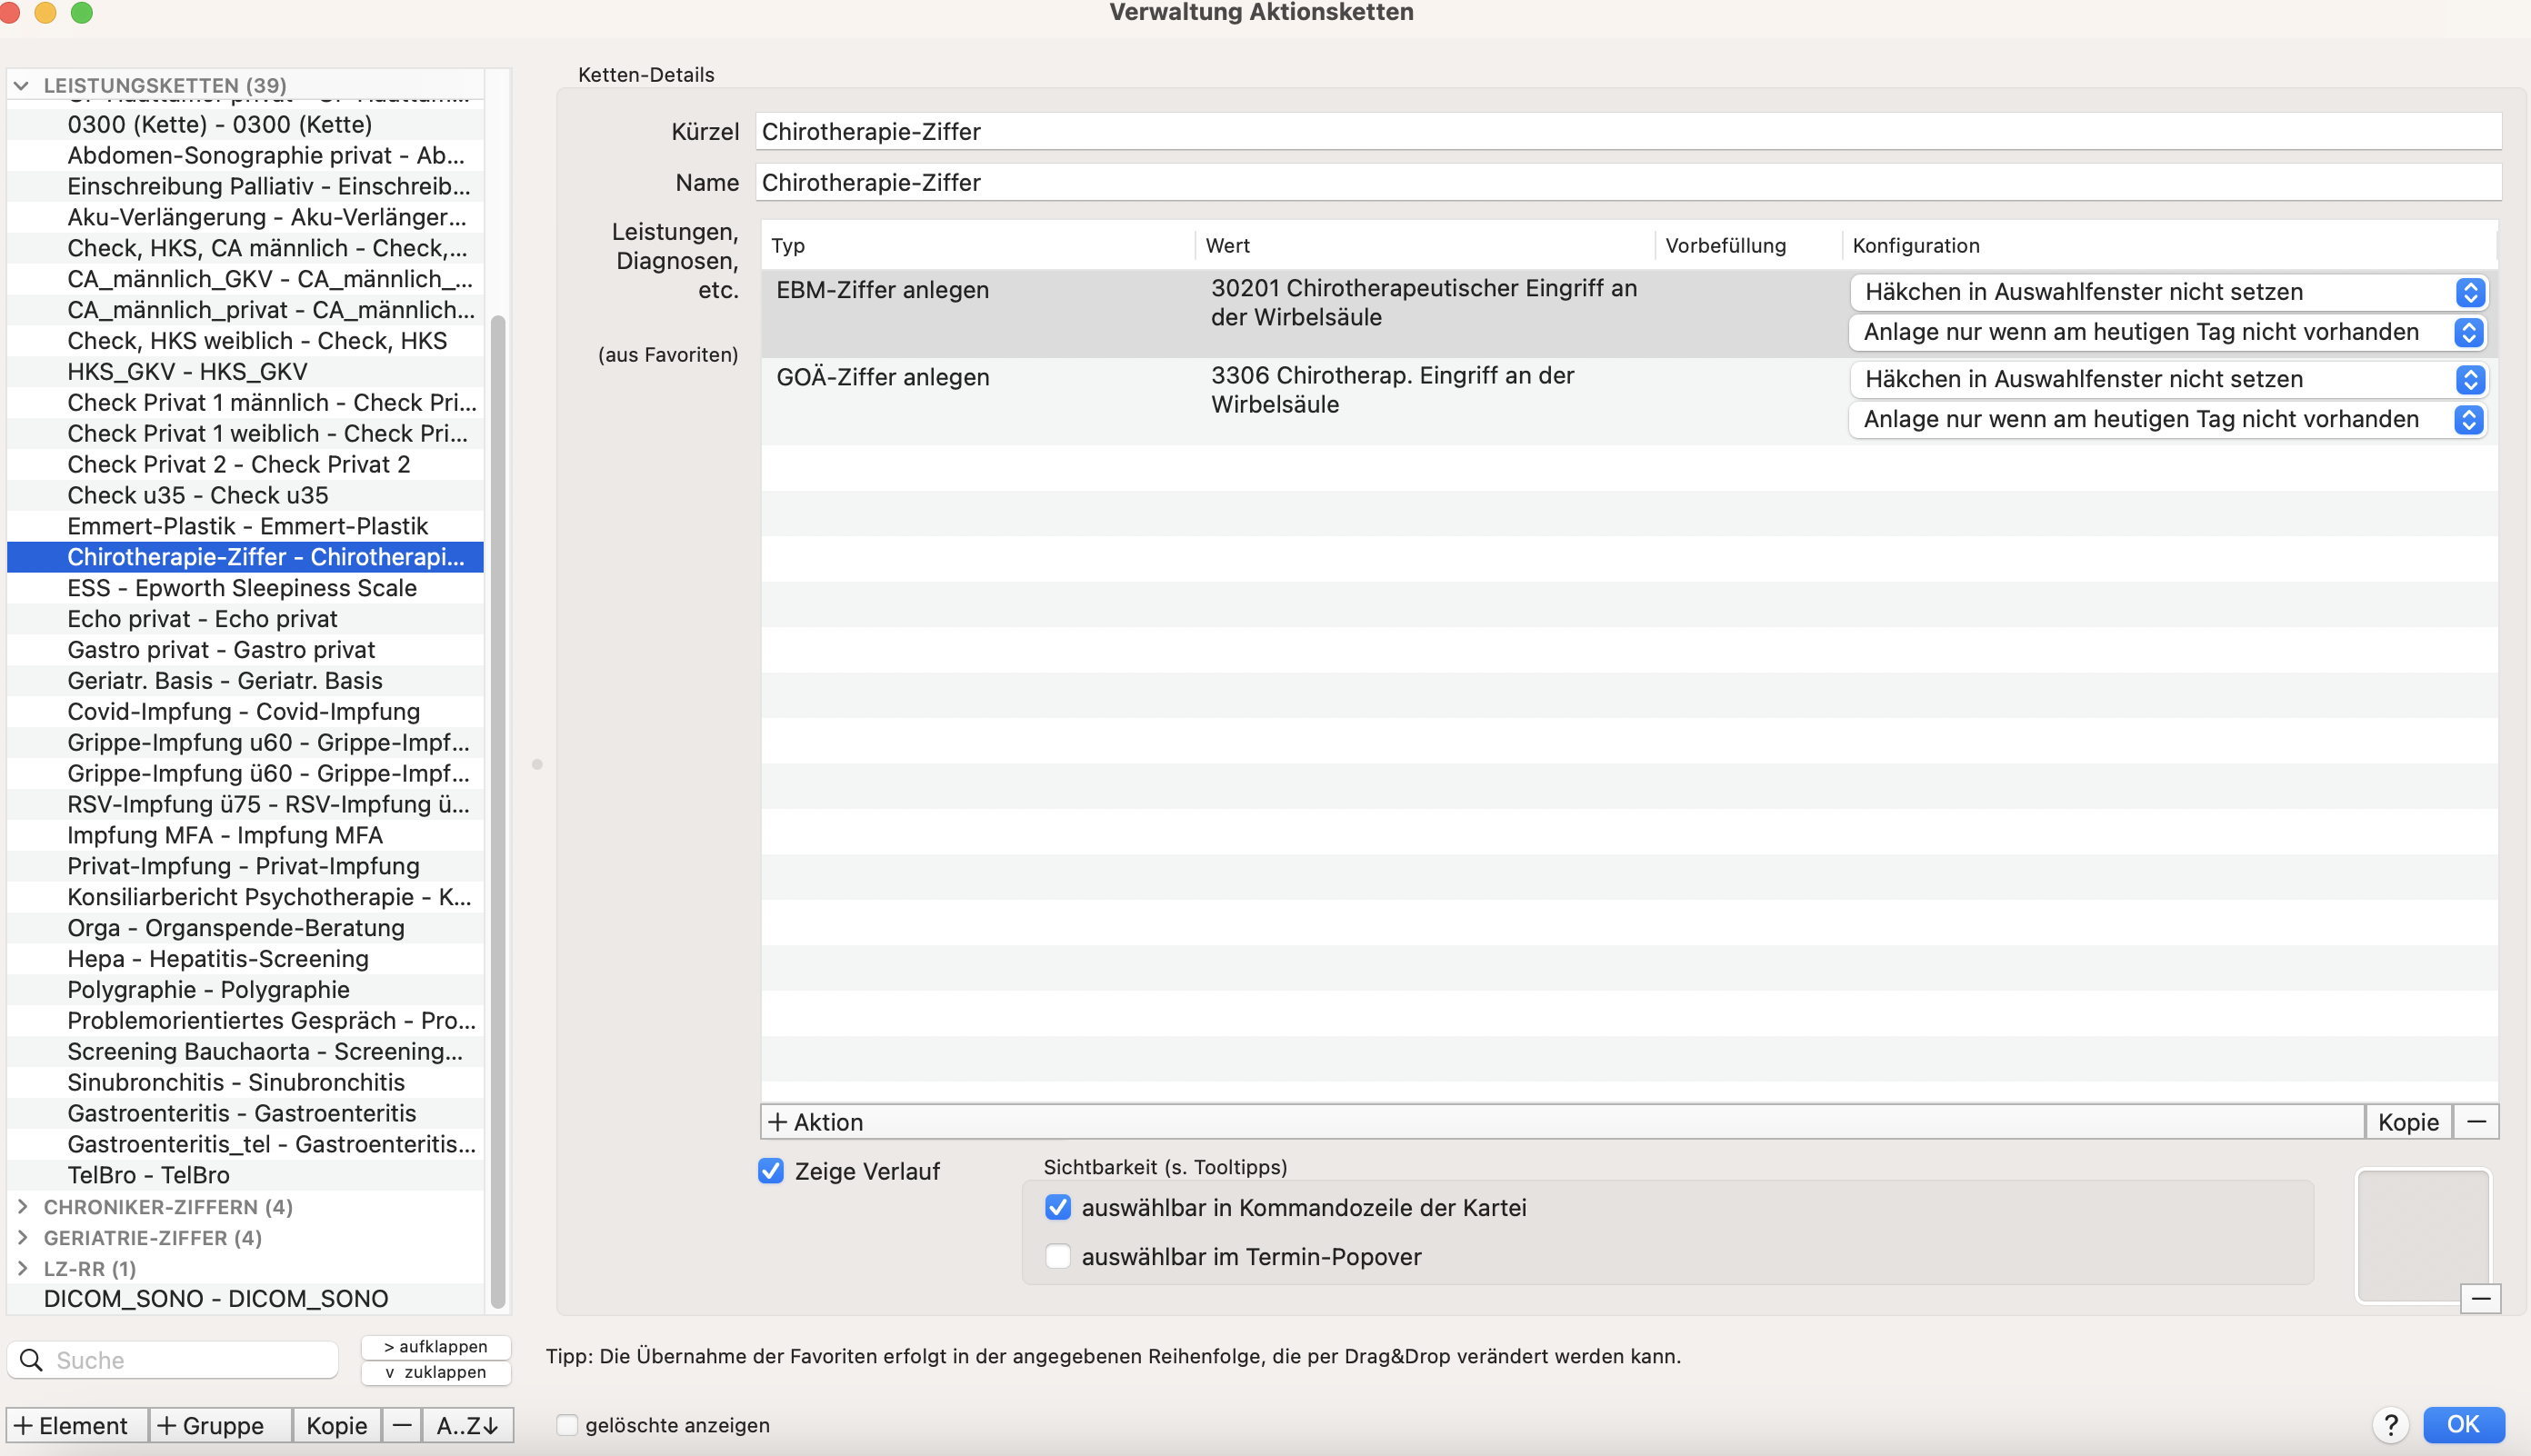Image resolution: width=2531 pixels, height=1456 pixels.
Task: Confirm with the OK button
Action: pyautogui.click(x=2463, y=1424)
